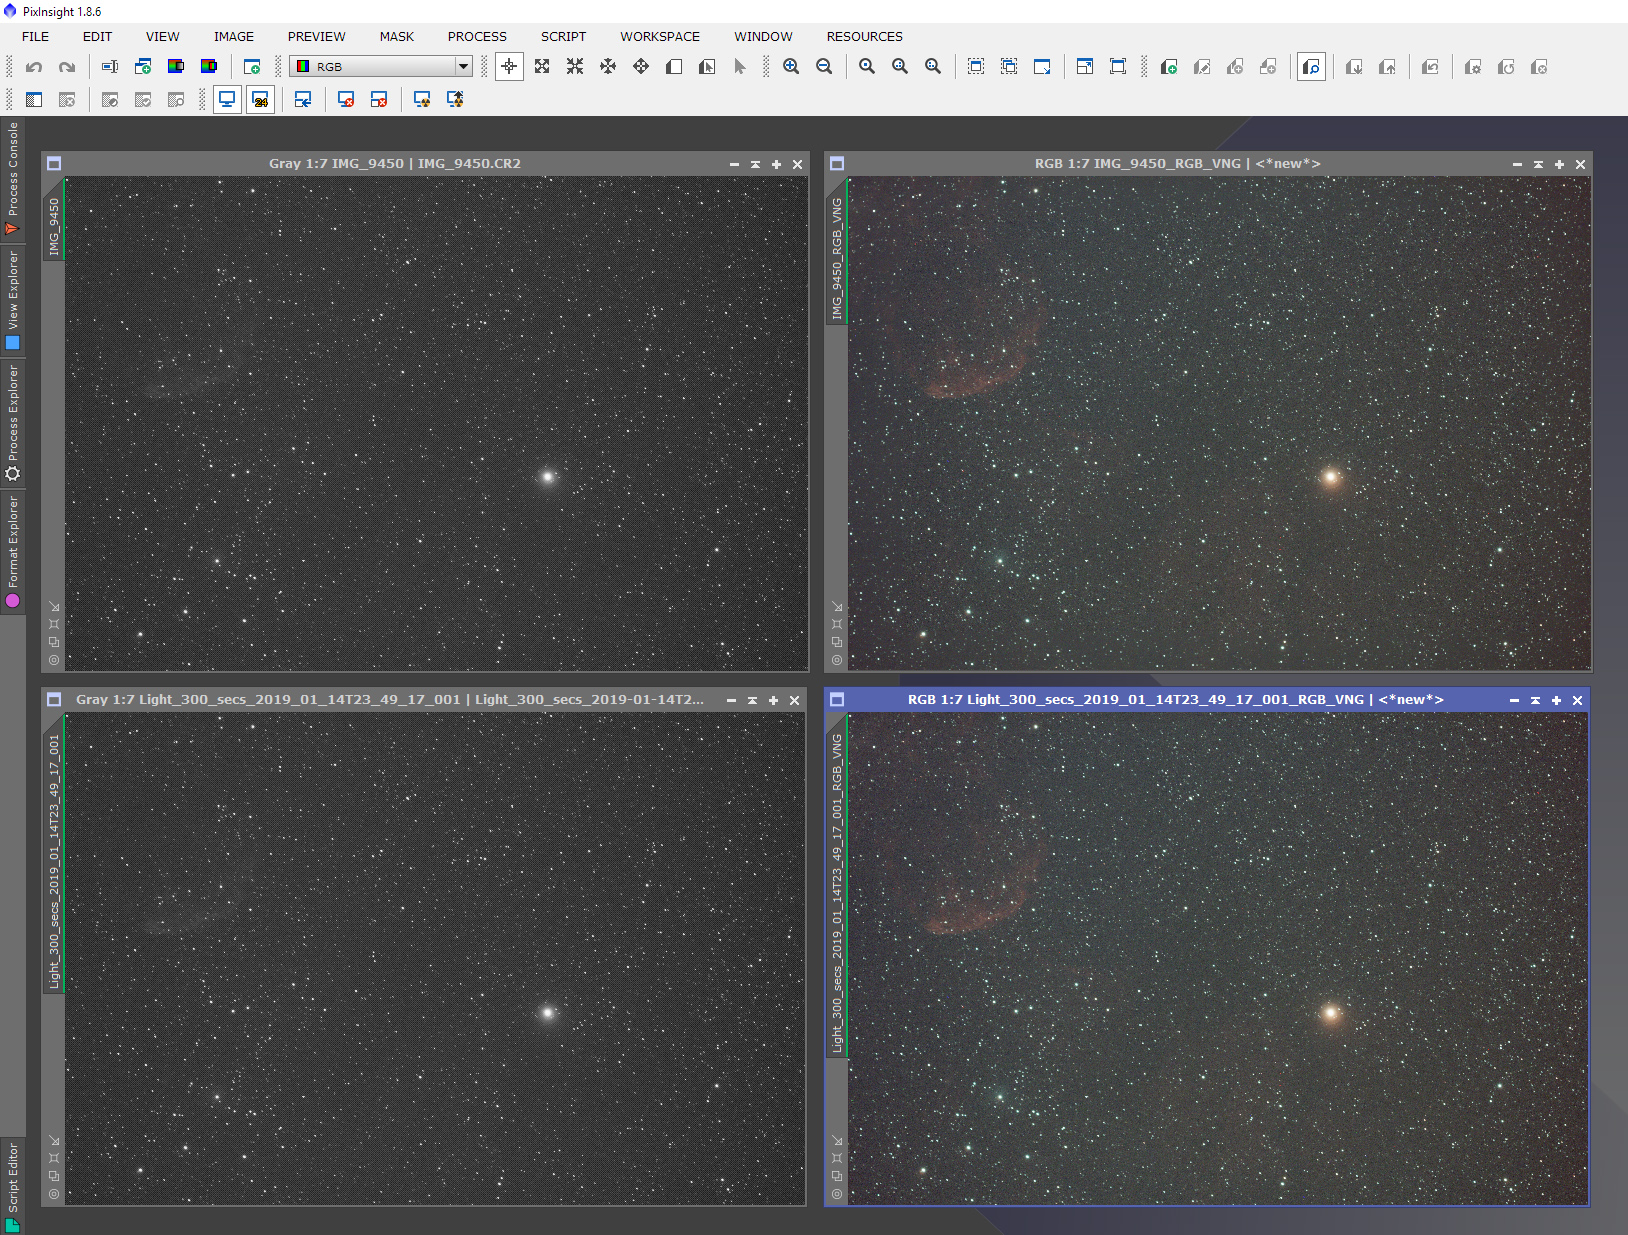Click the New Mask green-plus icon
1628x1235 pixels.
1168,67
